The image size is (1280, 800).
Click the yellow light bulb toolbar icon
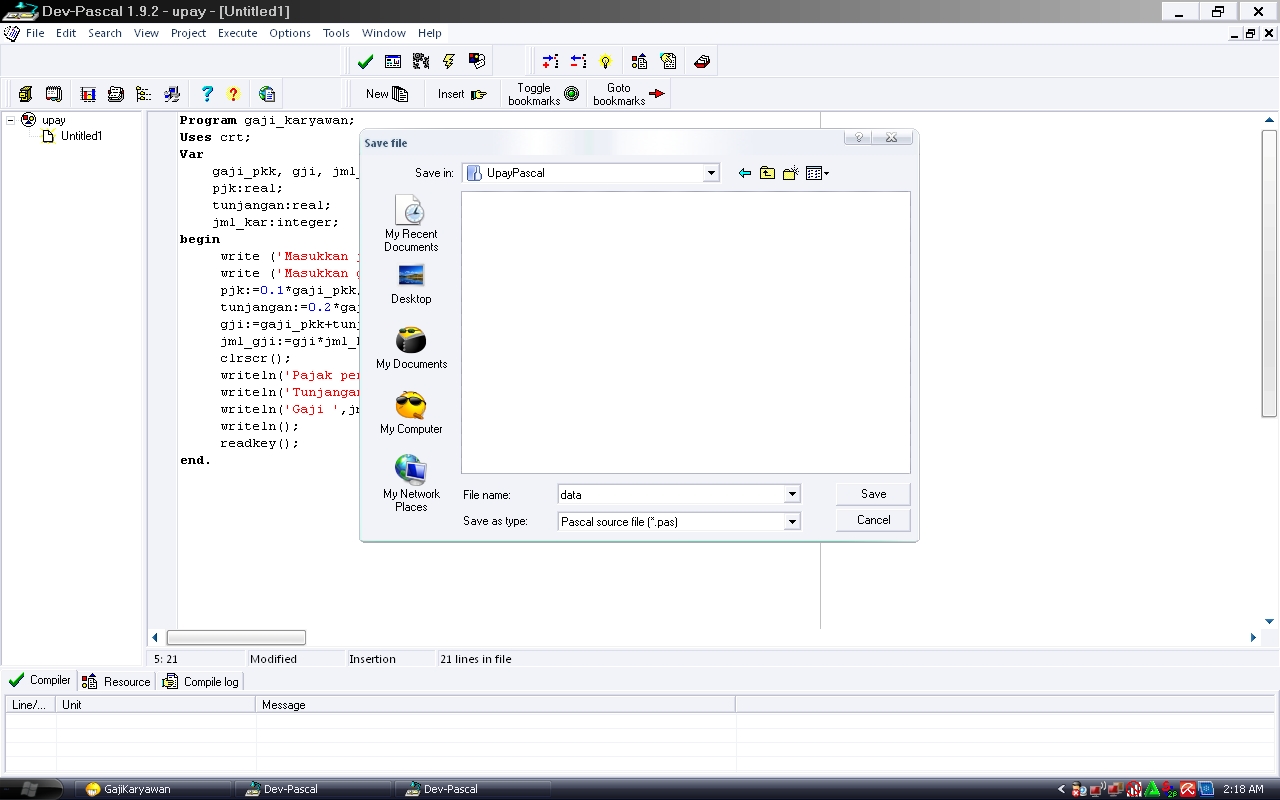point(605,62)
